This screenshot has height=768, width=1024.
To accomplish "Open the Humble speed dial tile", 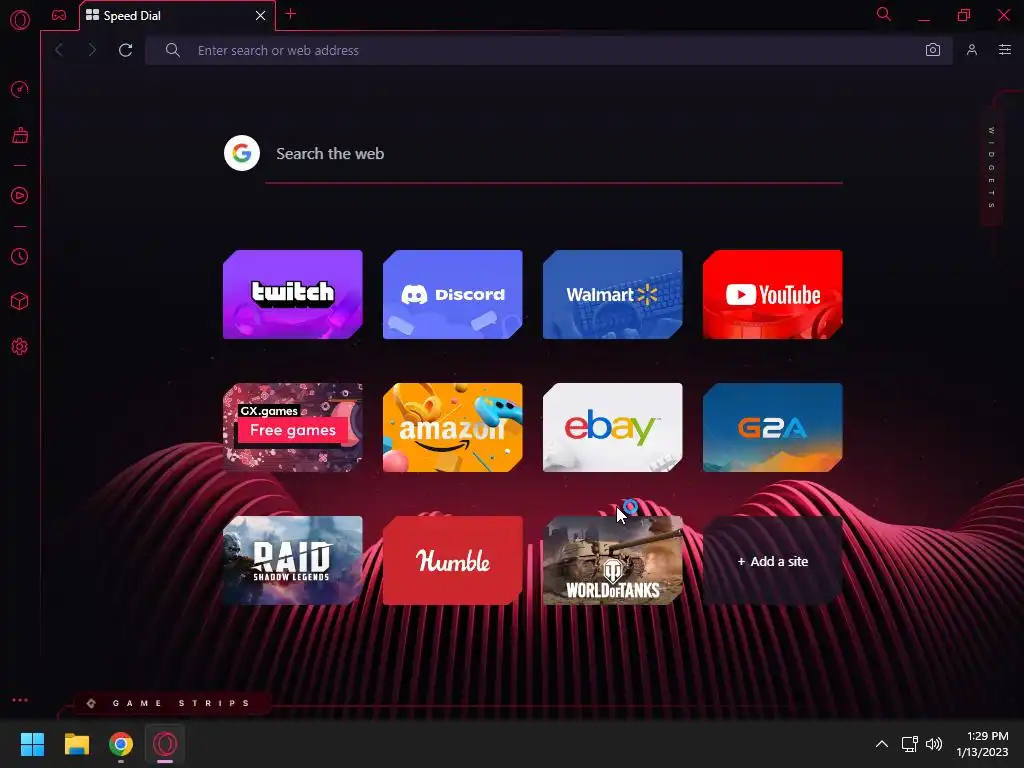I will coord(453,561).
